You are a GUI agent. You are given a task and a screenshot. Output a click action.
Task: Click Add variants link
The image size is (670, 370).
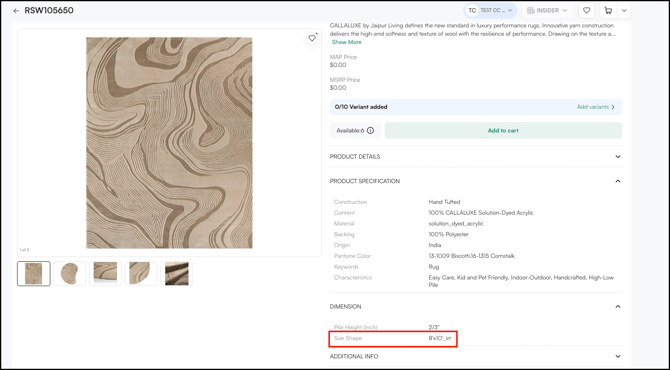point(596,107)
